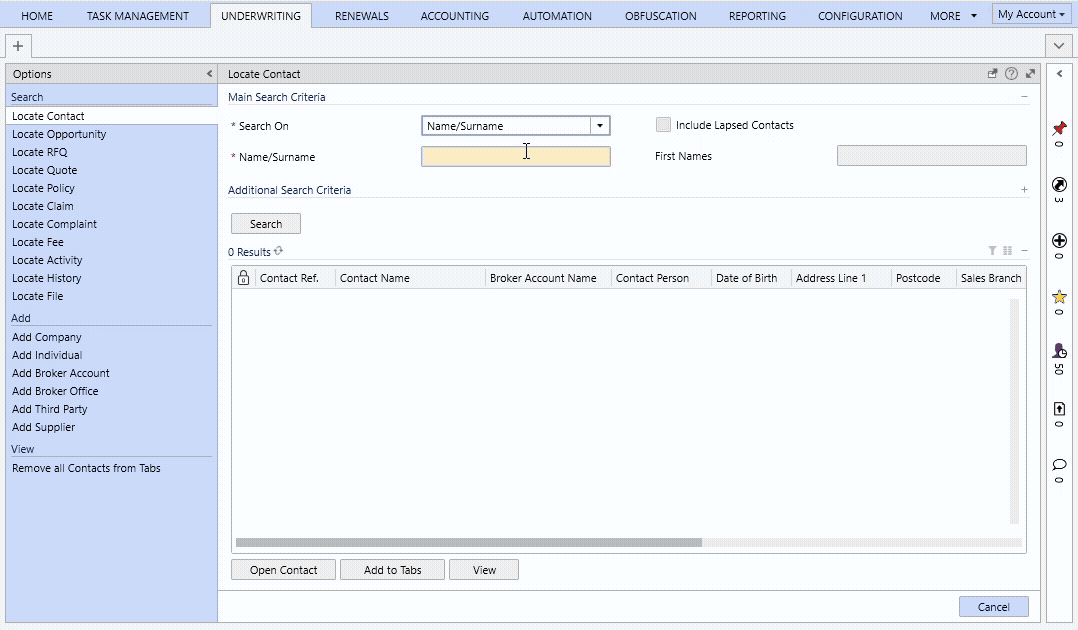Toggle Include Lapsed Contacts checkbox
This screenshot has height=630, width=1078.
point(663,124)
